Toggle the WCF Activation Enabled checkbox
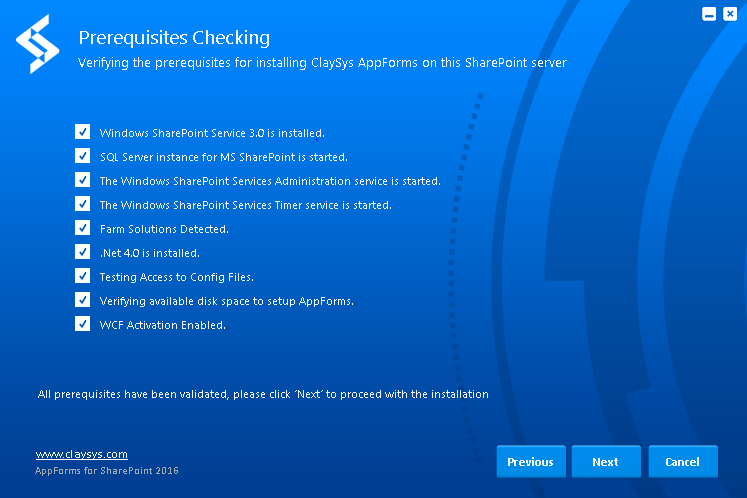747x498 pixels. pyautogui.click(x=82, y=324)
